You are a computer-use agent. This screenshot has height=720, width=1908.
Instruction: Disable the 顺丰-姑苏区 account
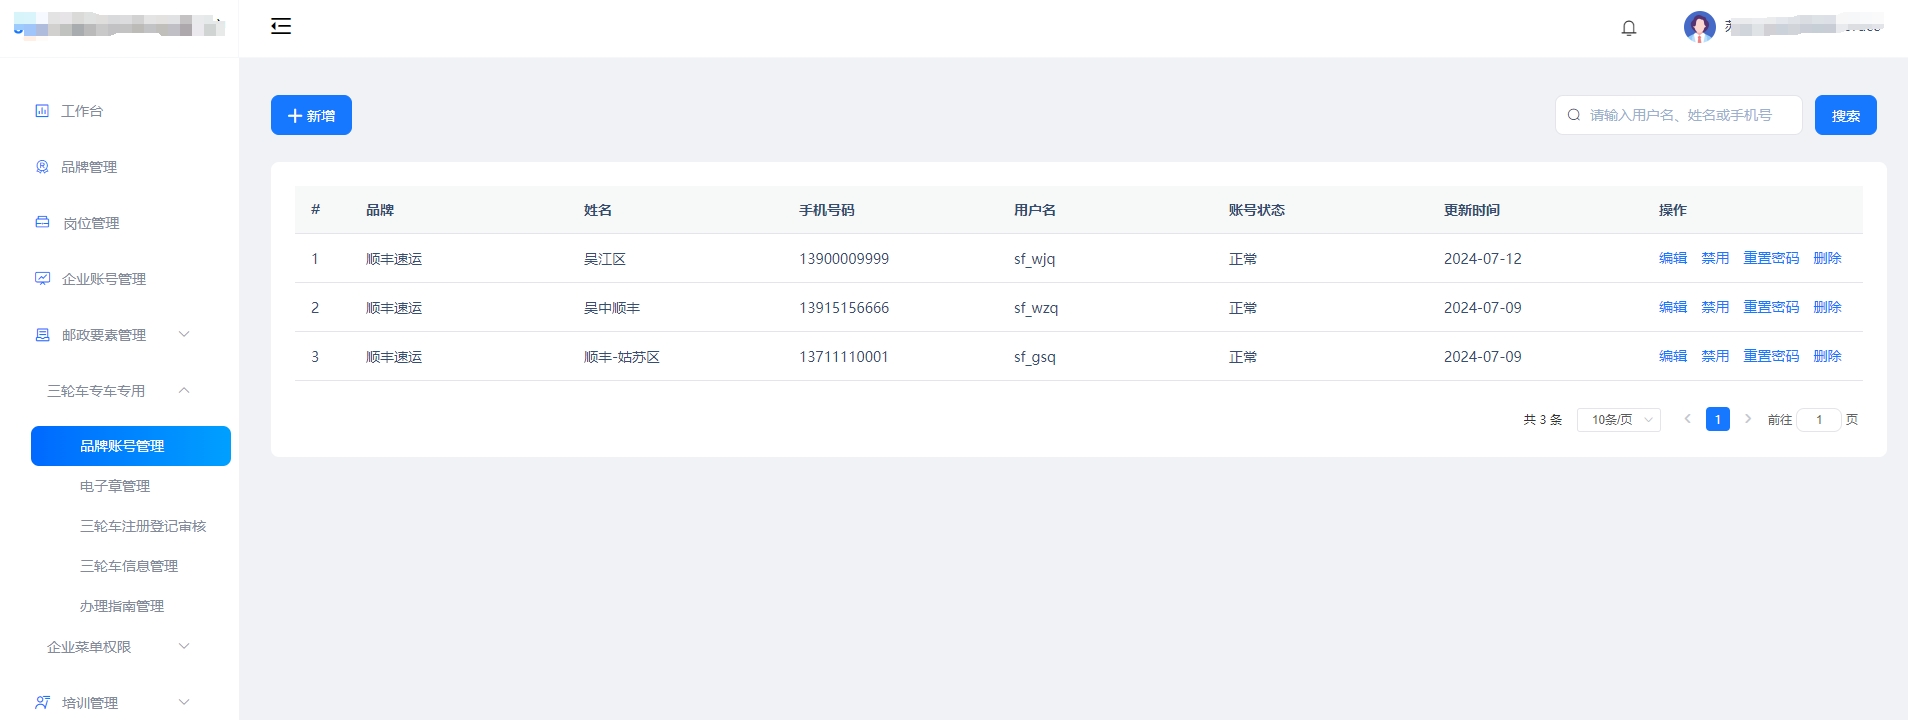click(x=1715, y=356)
